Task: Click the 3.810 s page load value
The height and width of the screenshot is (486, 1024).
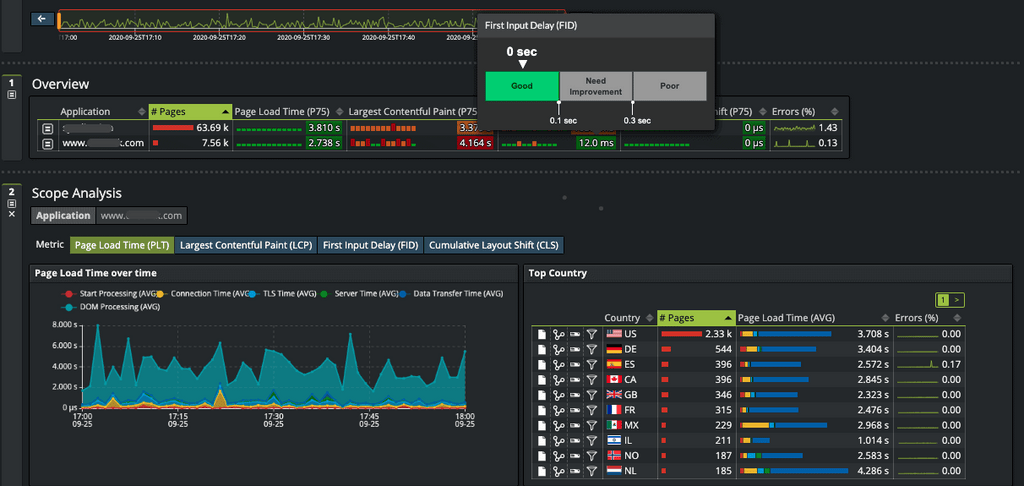Action: pos(325,129)
